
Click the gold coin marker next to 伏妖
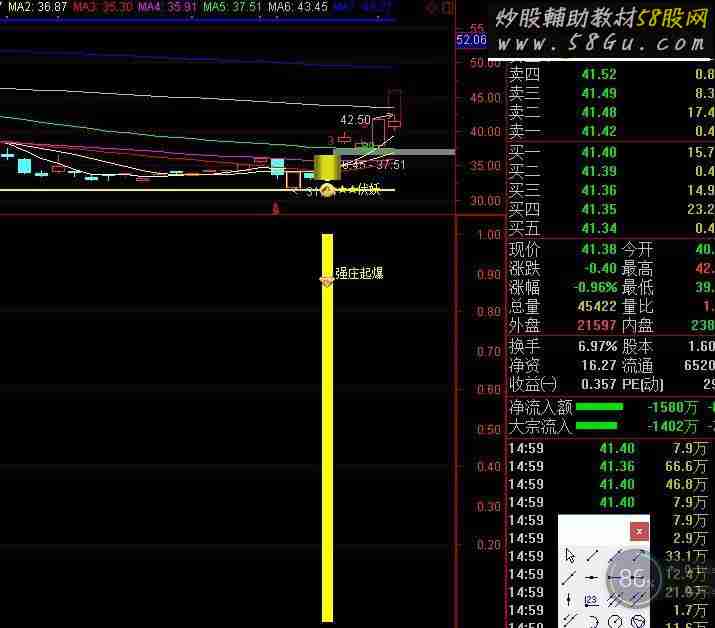coord(327,190)
